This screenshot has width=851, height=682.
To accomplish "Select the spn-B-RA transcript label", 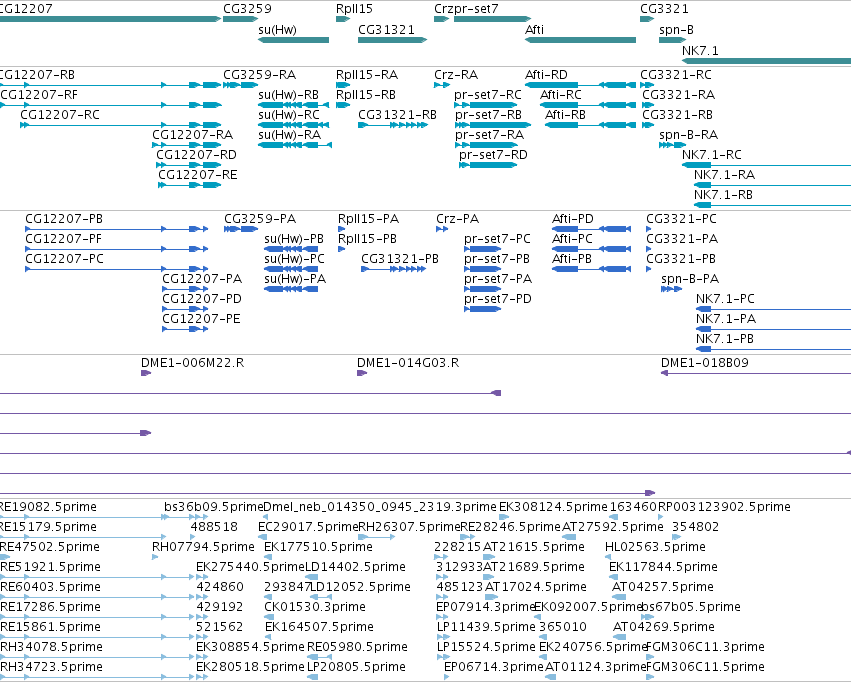I will point(688,135).
